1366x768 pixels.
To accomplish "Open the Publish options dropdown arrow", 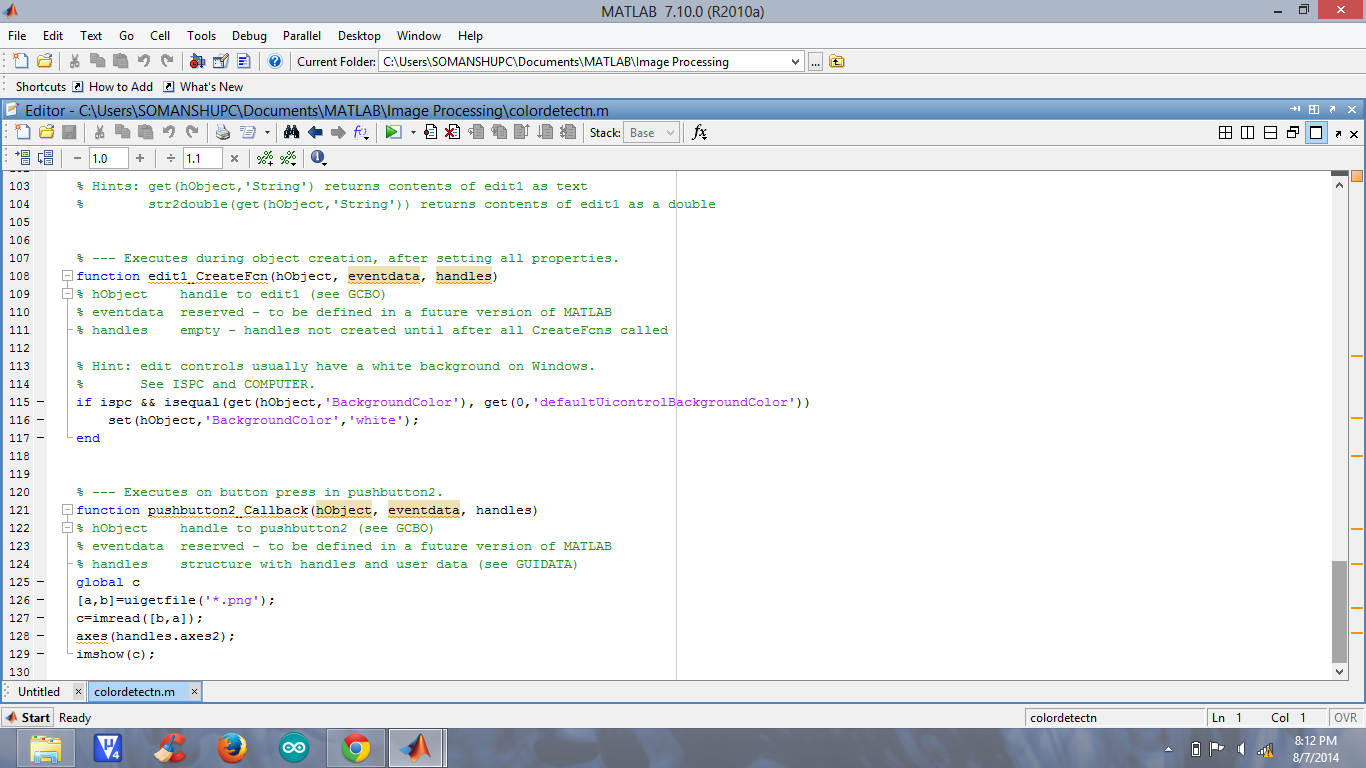I will coord(267,132).
